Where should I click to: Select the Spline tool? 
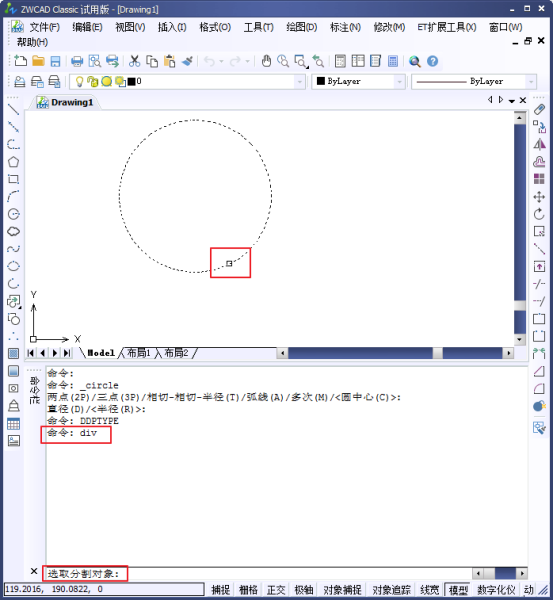(x=13, y=249)
